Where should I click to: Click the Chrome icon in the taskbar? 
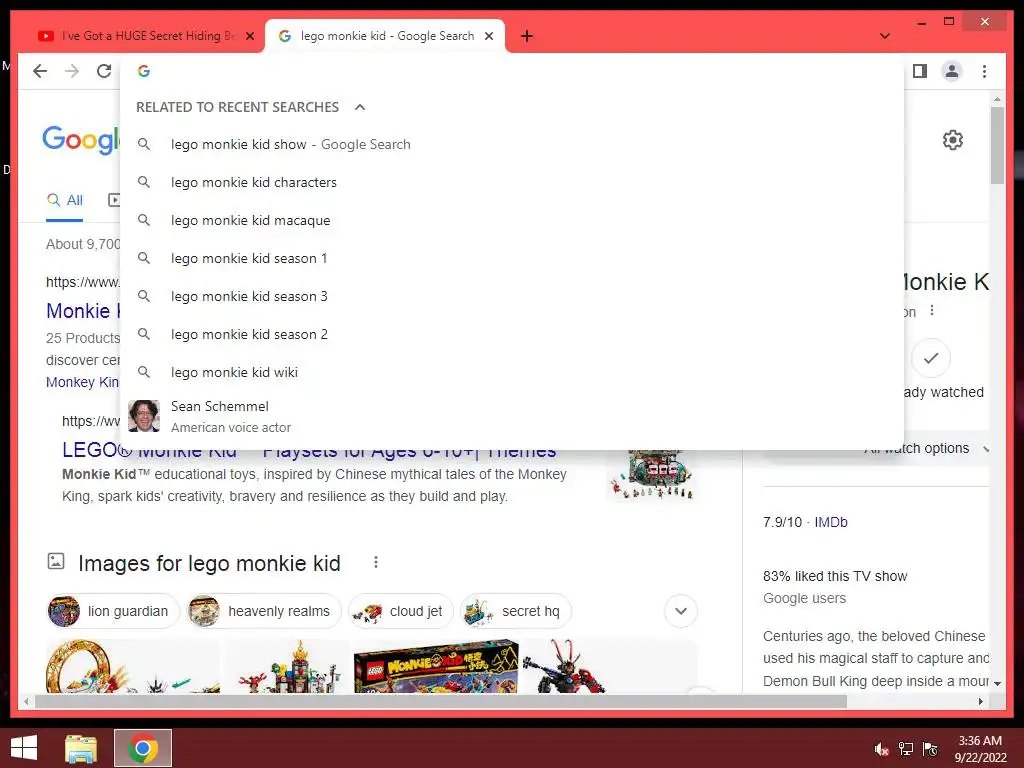pos(143,748)
